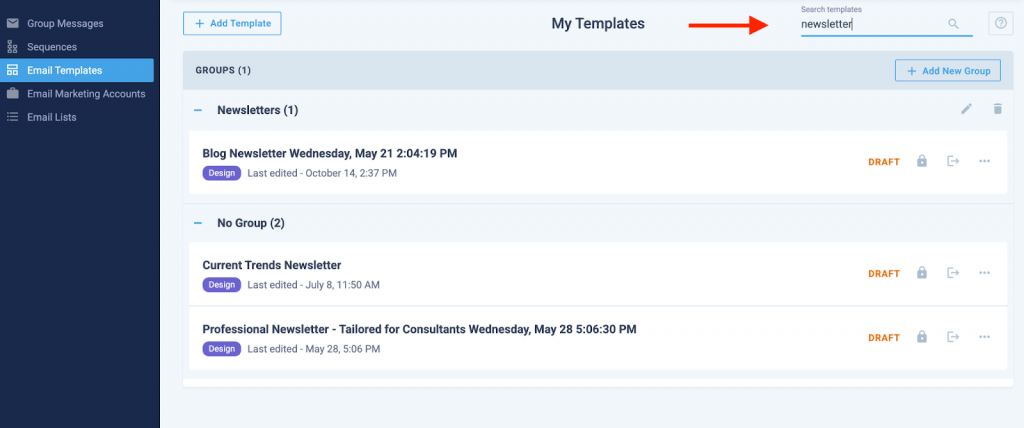This screenshot has height=428, width=1024.
Task: Go to Group Messages in sidebar
Action: [65, 23]
